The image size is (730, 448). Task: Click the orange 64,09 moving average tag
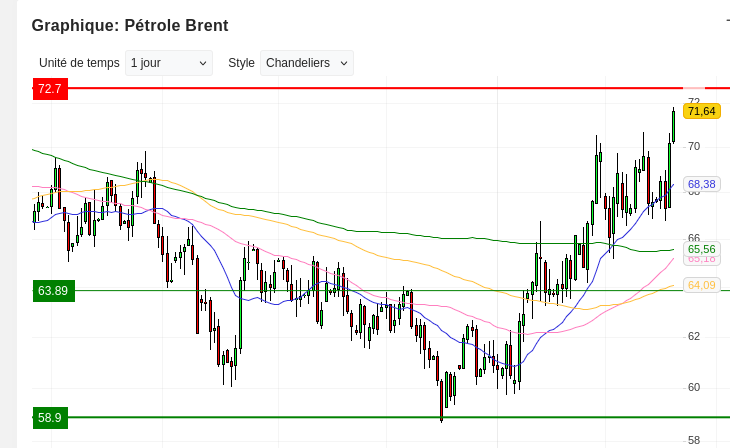tap(702, 285)
